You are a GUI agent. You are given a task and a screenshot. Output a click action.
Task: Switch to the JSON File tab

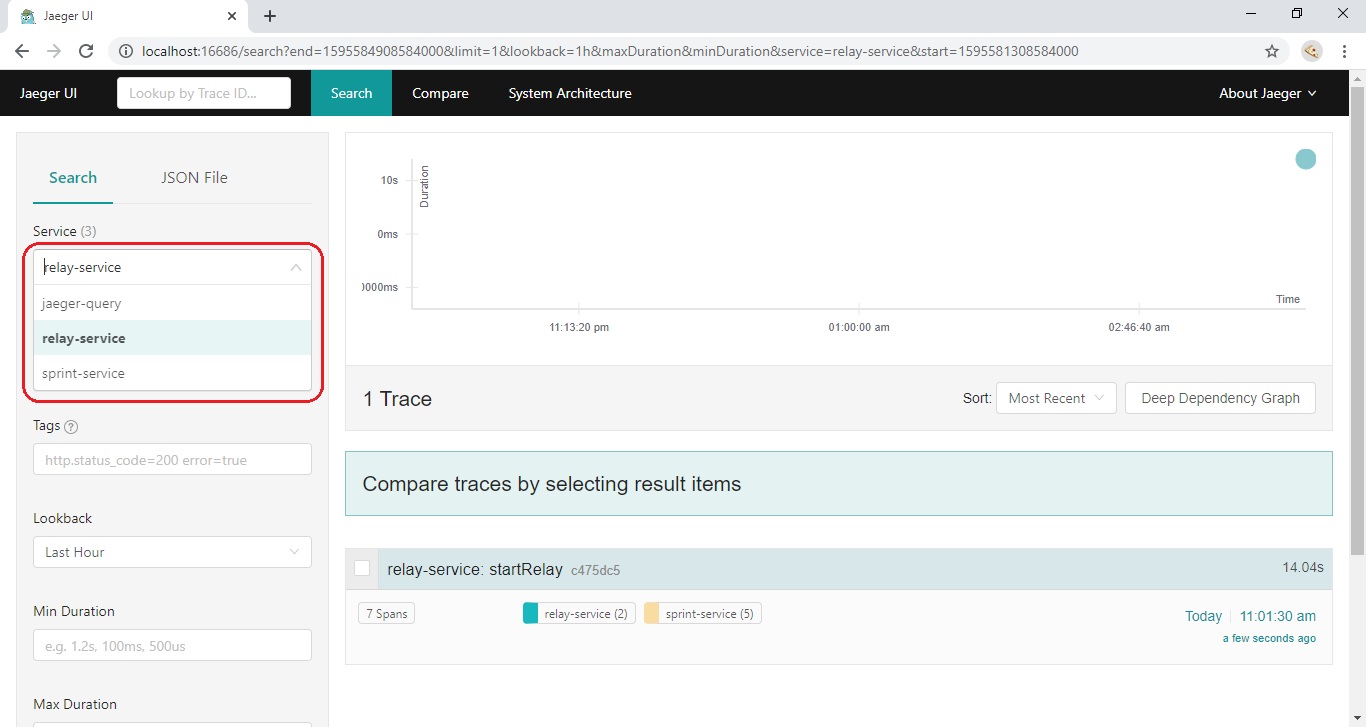click(x=194, y=178)
